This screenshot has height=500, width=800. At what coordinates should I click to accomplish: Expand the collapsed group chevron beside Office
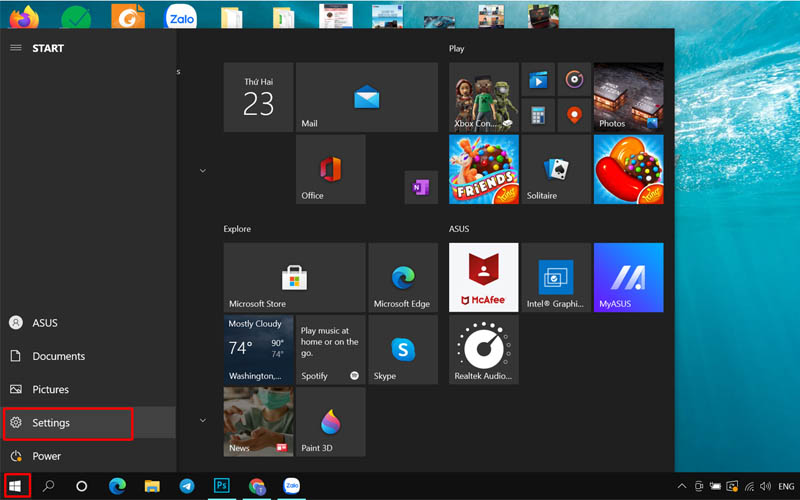[x=203, y=171]
